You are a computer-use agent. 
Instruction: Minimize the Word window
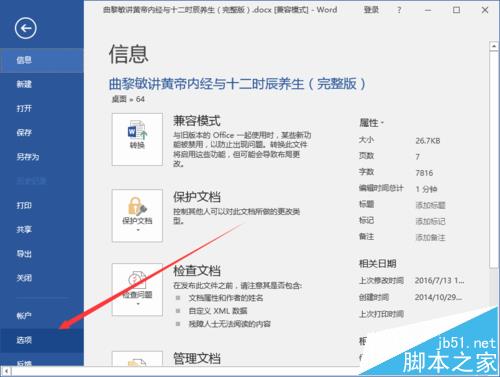428,10
